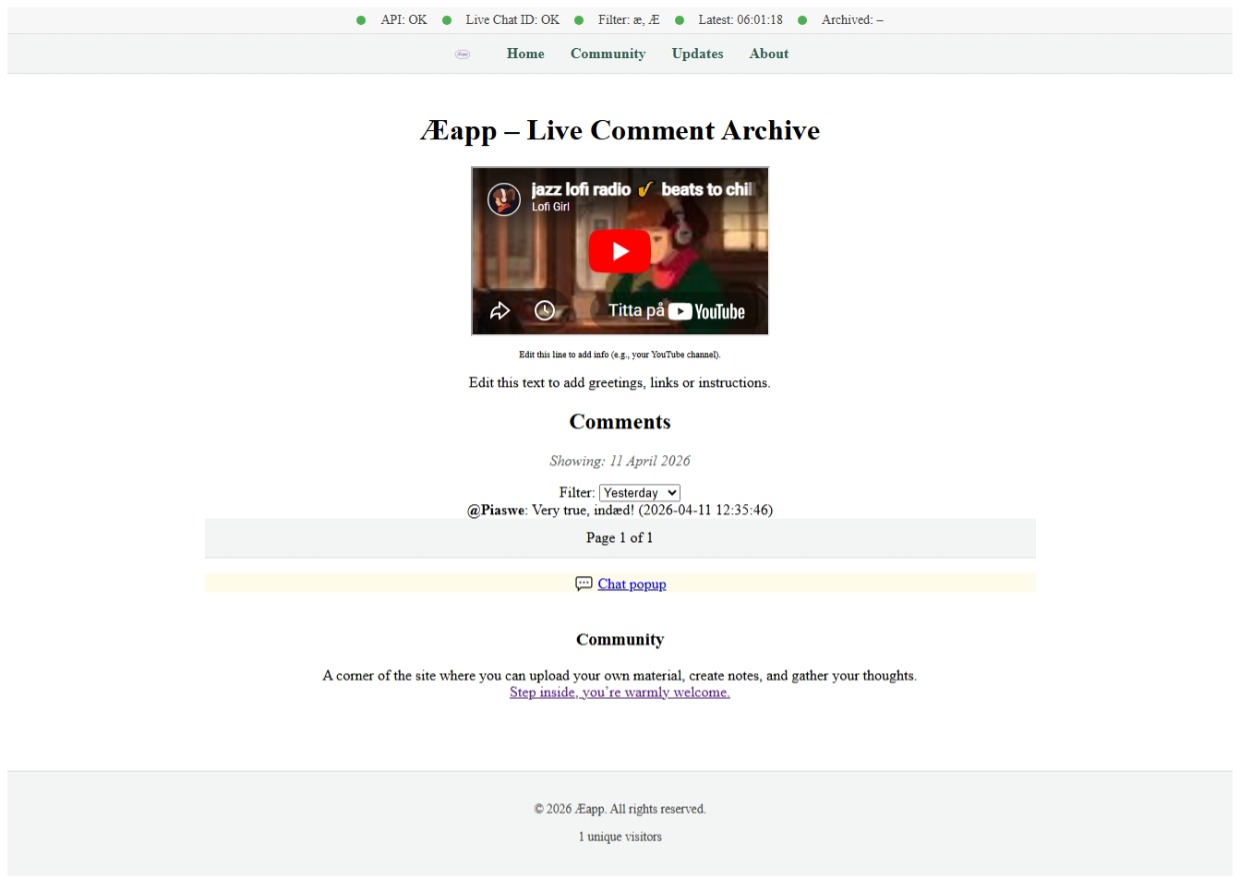Viewport: 1240px width, 882px height.
Task: Click the 'Filter: æ, Æ' status text
Action: tap(628, 20)
